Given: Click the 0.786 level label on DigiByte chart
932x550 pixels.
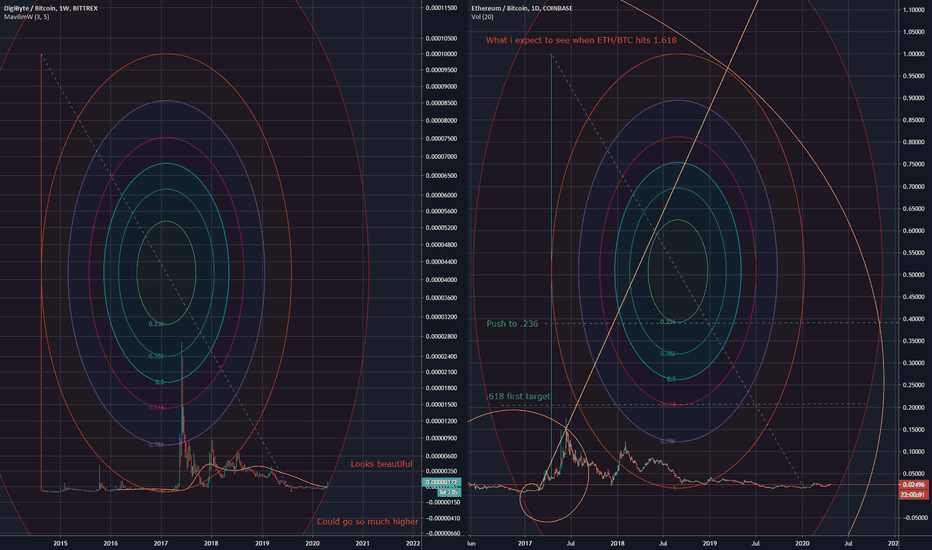Looking at the screenshot, I should coord(156,445).
